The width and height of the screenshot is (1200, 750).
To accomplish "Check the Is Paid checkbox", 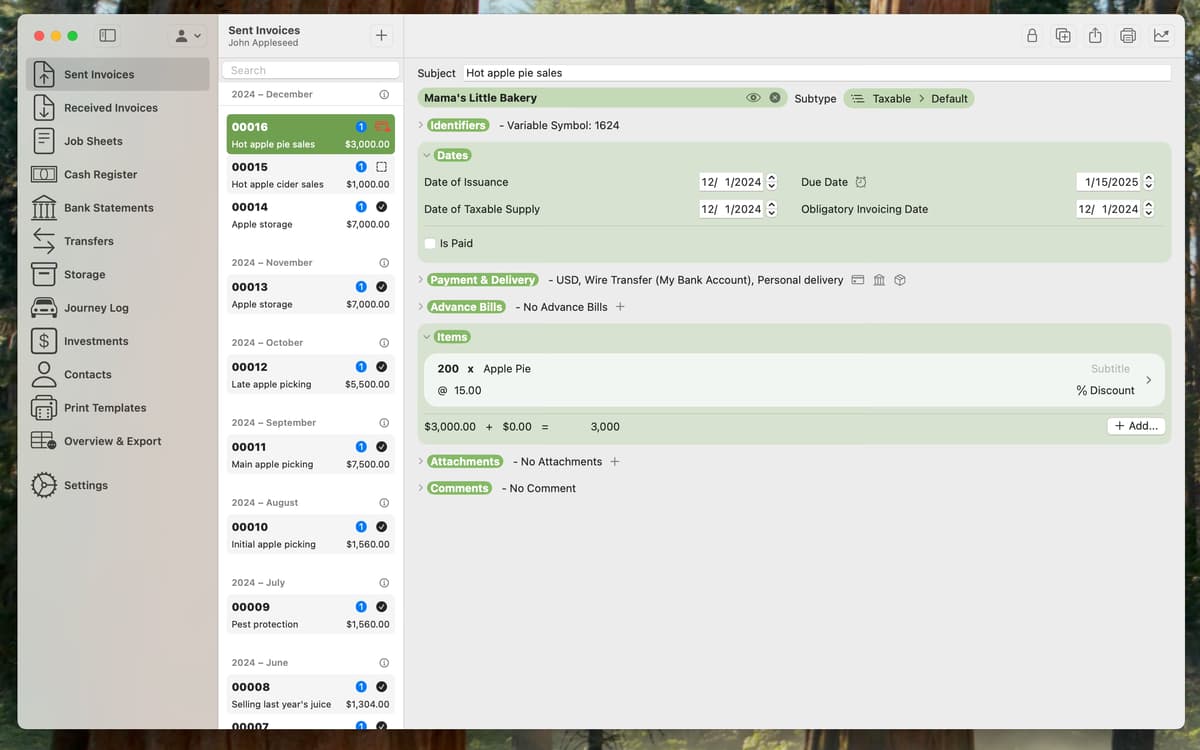I will coord(430,243).
